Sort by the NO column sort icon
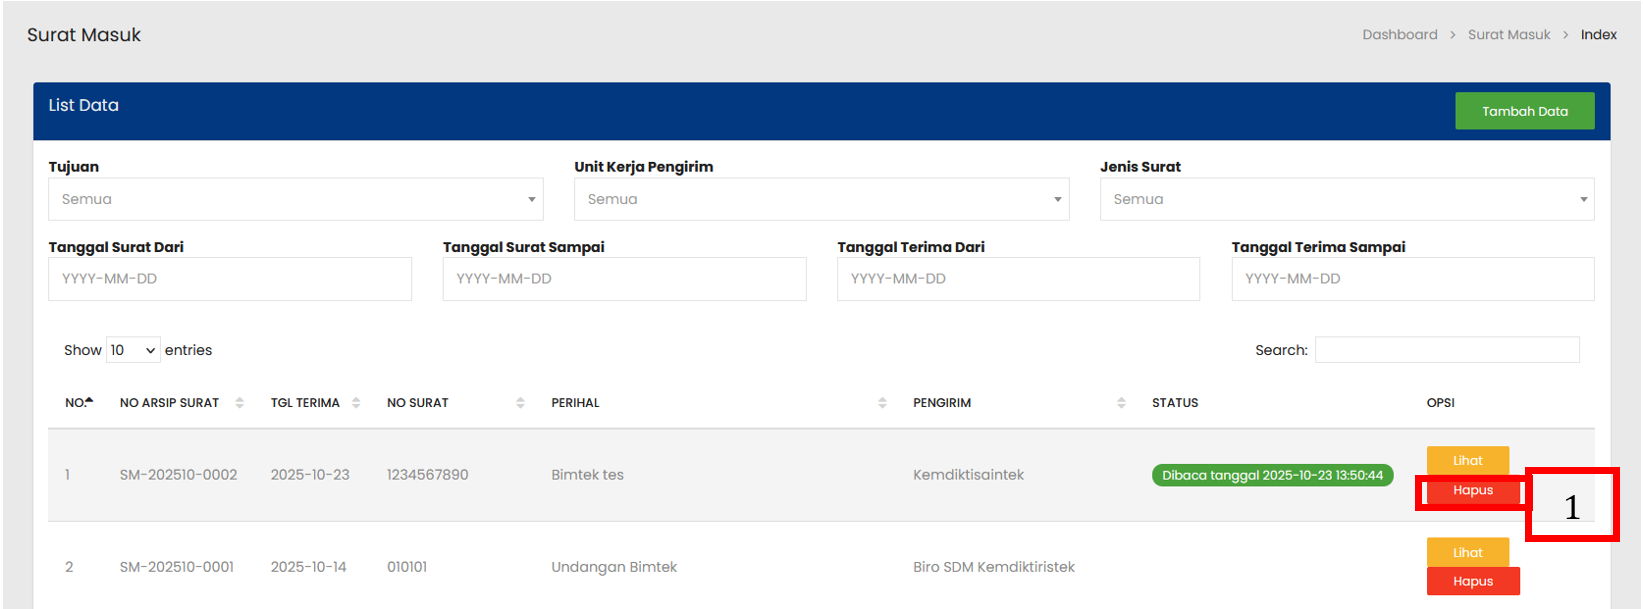 click(88, 402)
